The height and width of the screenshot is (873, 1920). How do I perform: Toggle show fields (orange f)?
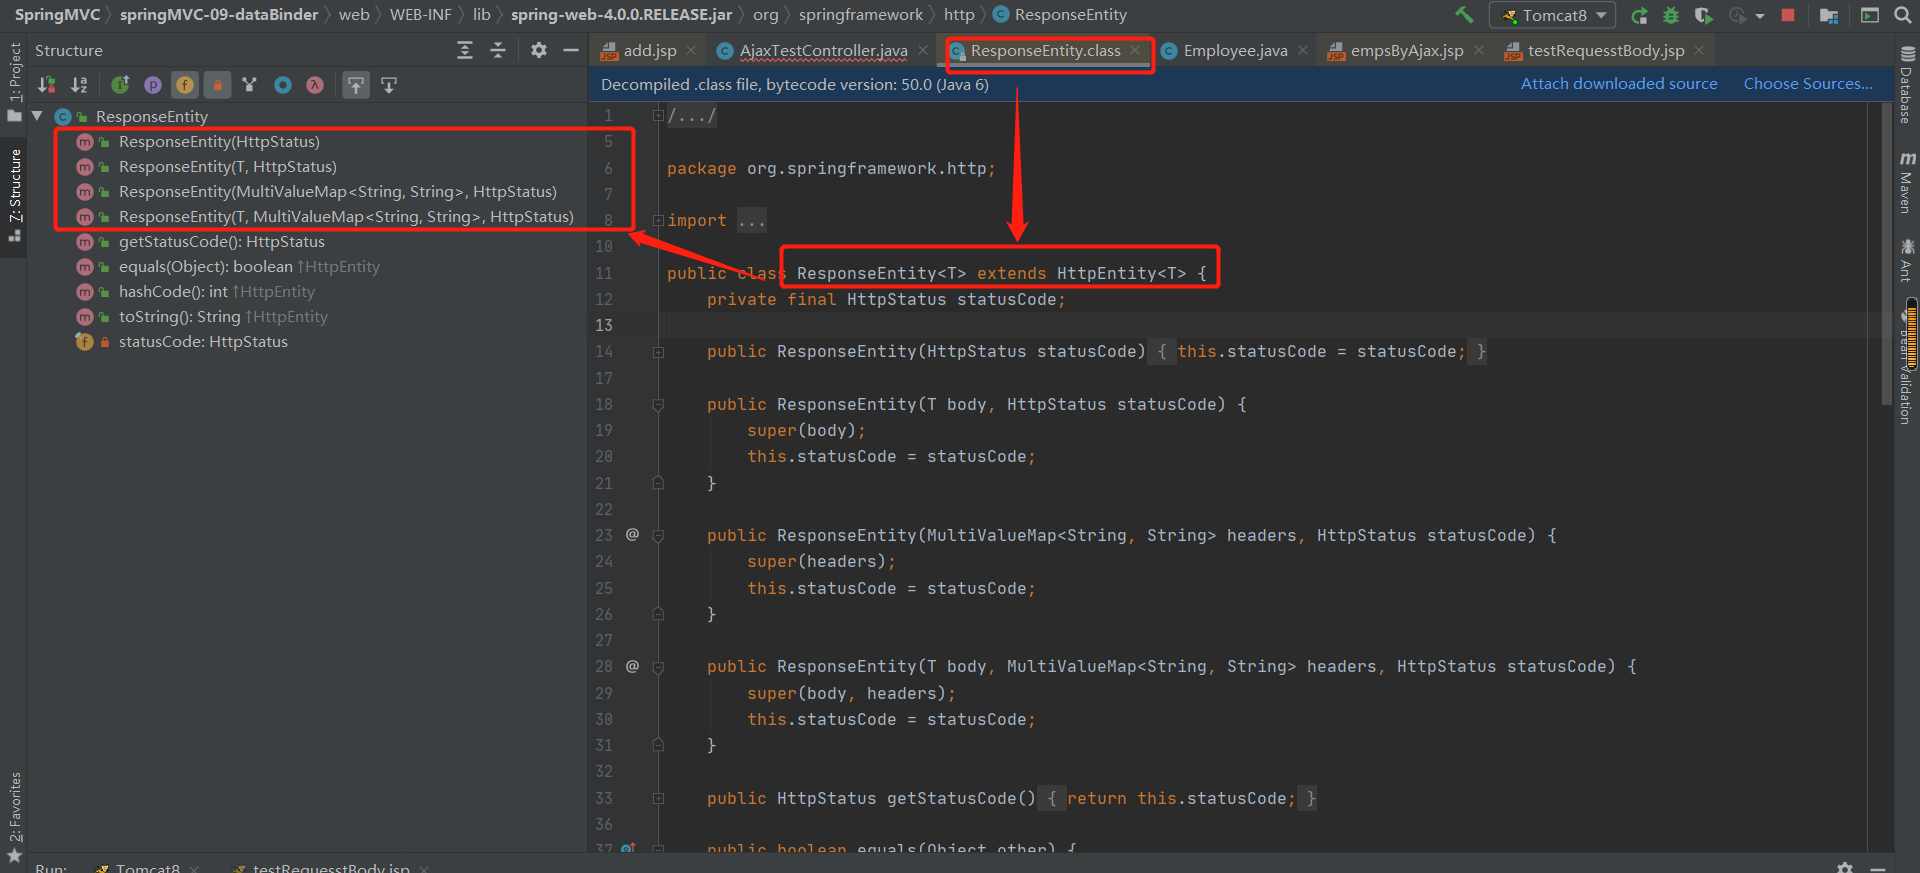tap(185, 85)
